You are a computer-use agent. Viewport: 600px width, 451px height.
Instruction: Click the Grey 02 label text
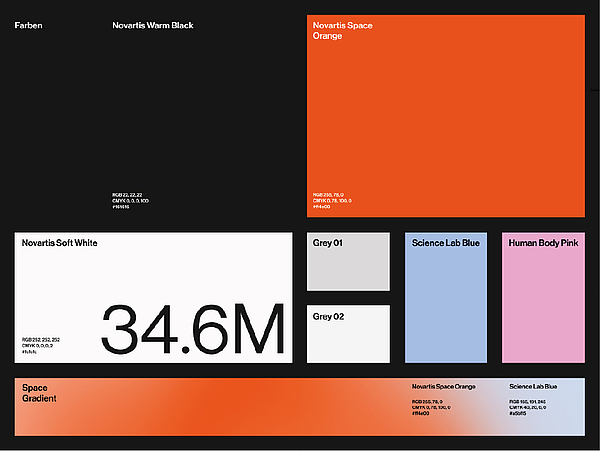pyautogui.click(x=328, y=316)
